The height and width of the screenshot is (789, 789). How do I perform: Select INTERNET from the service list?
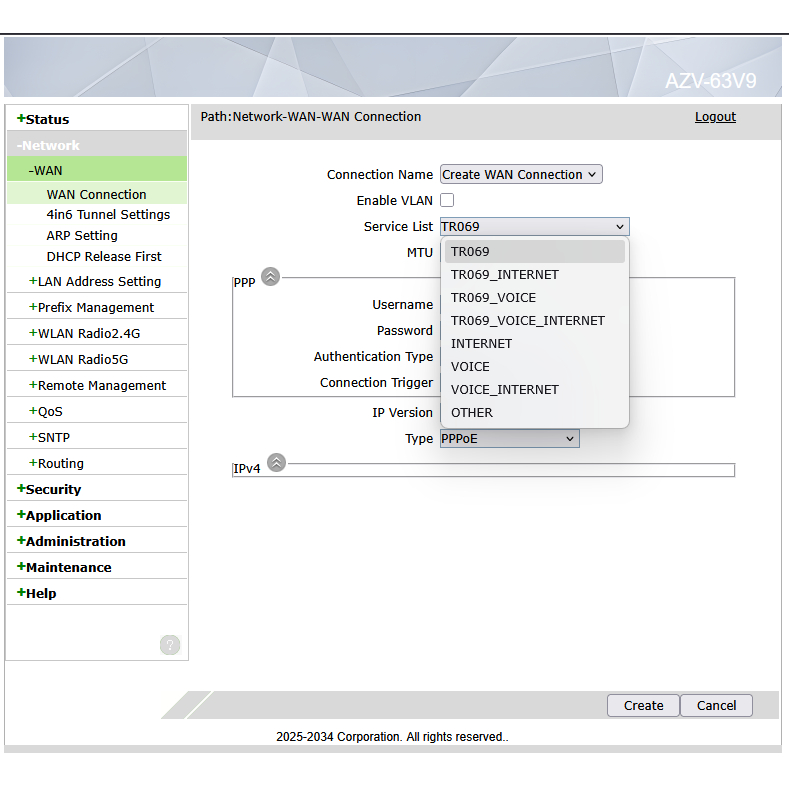(x=481, y=343)
